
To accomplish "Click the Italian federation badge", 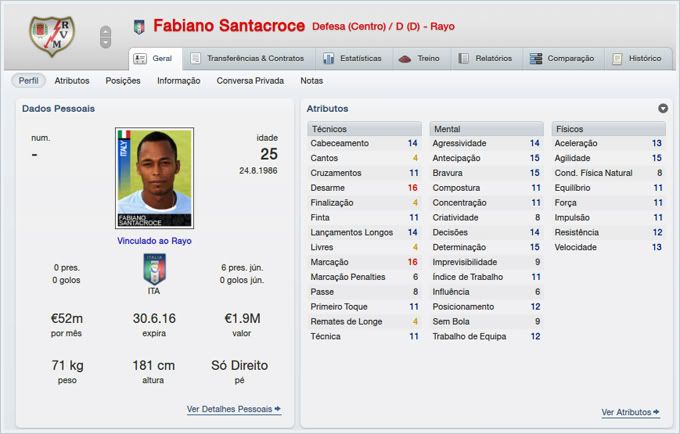I will (x=155, y=269).
